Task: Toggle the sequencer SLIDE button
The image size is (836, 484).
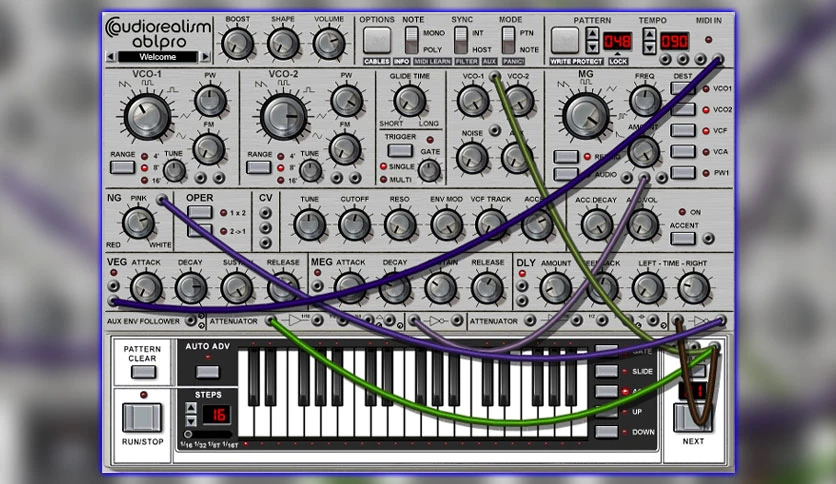Action: coord(607,371)
